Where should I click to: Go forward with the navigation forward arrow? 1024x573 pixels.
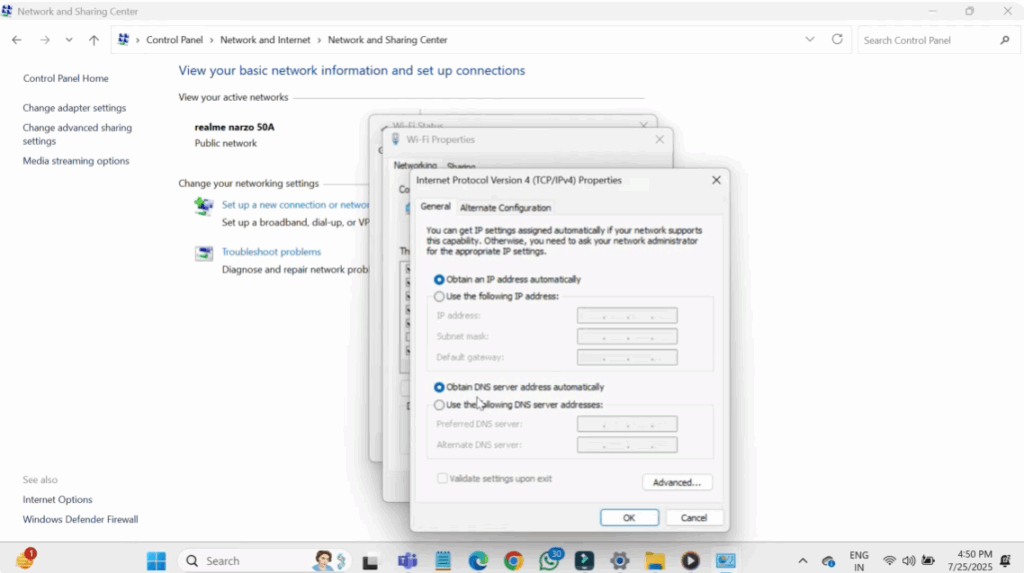44,40
